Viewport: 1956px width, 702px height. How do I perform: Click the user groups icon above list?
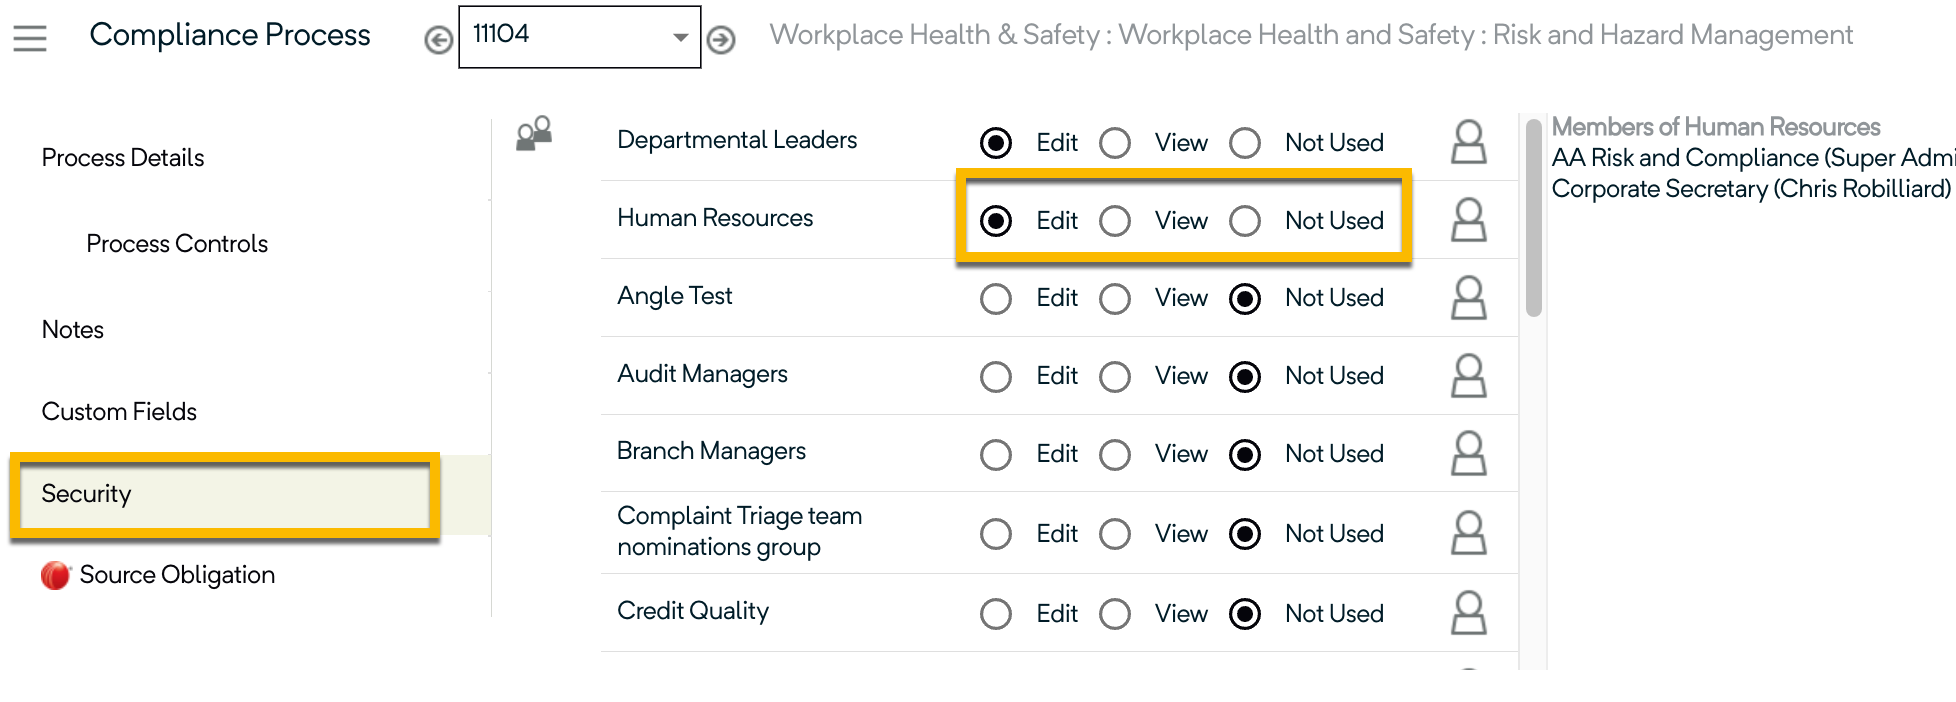[x=534, y=134]
